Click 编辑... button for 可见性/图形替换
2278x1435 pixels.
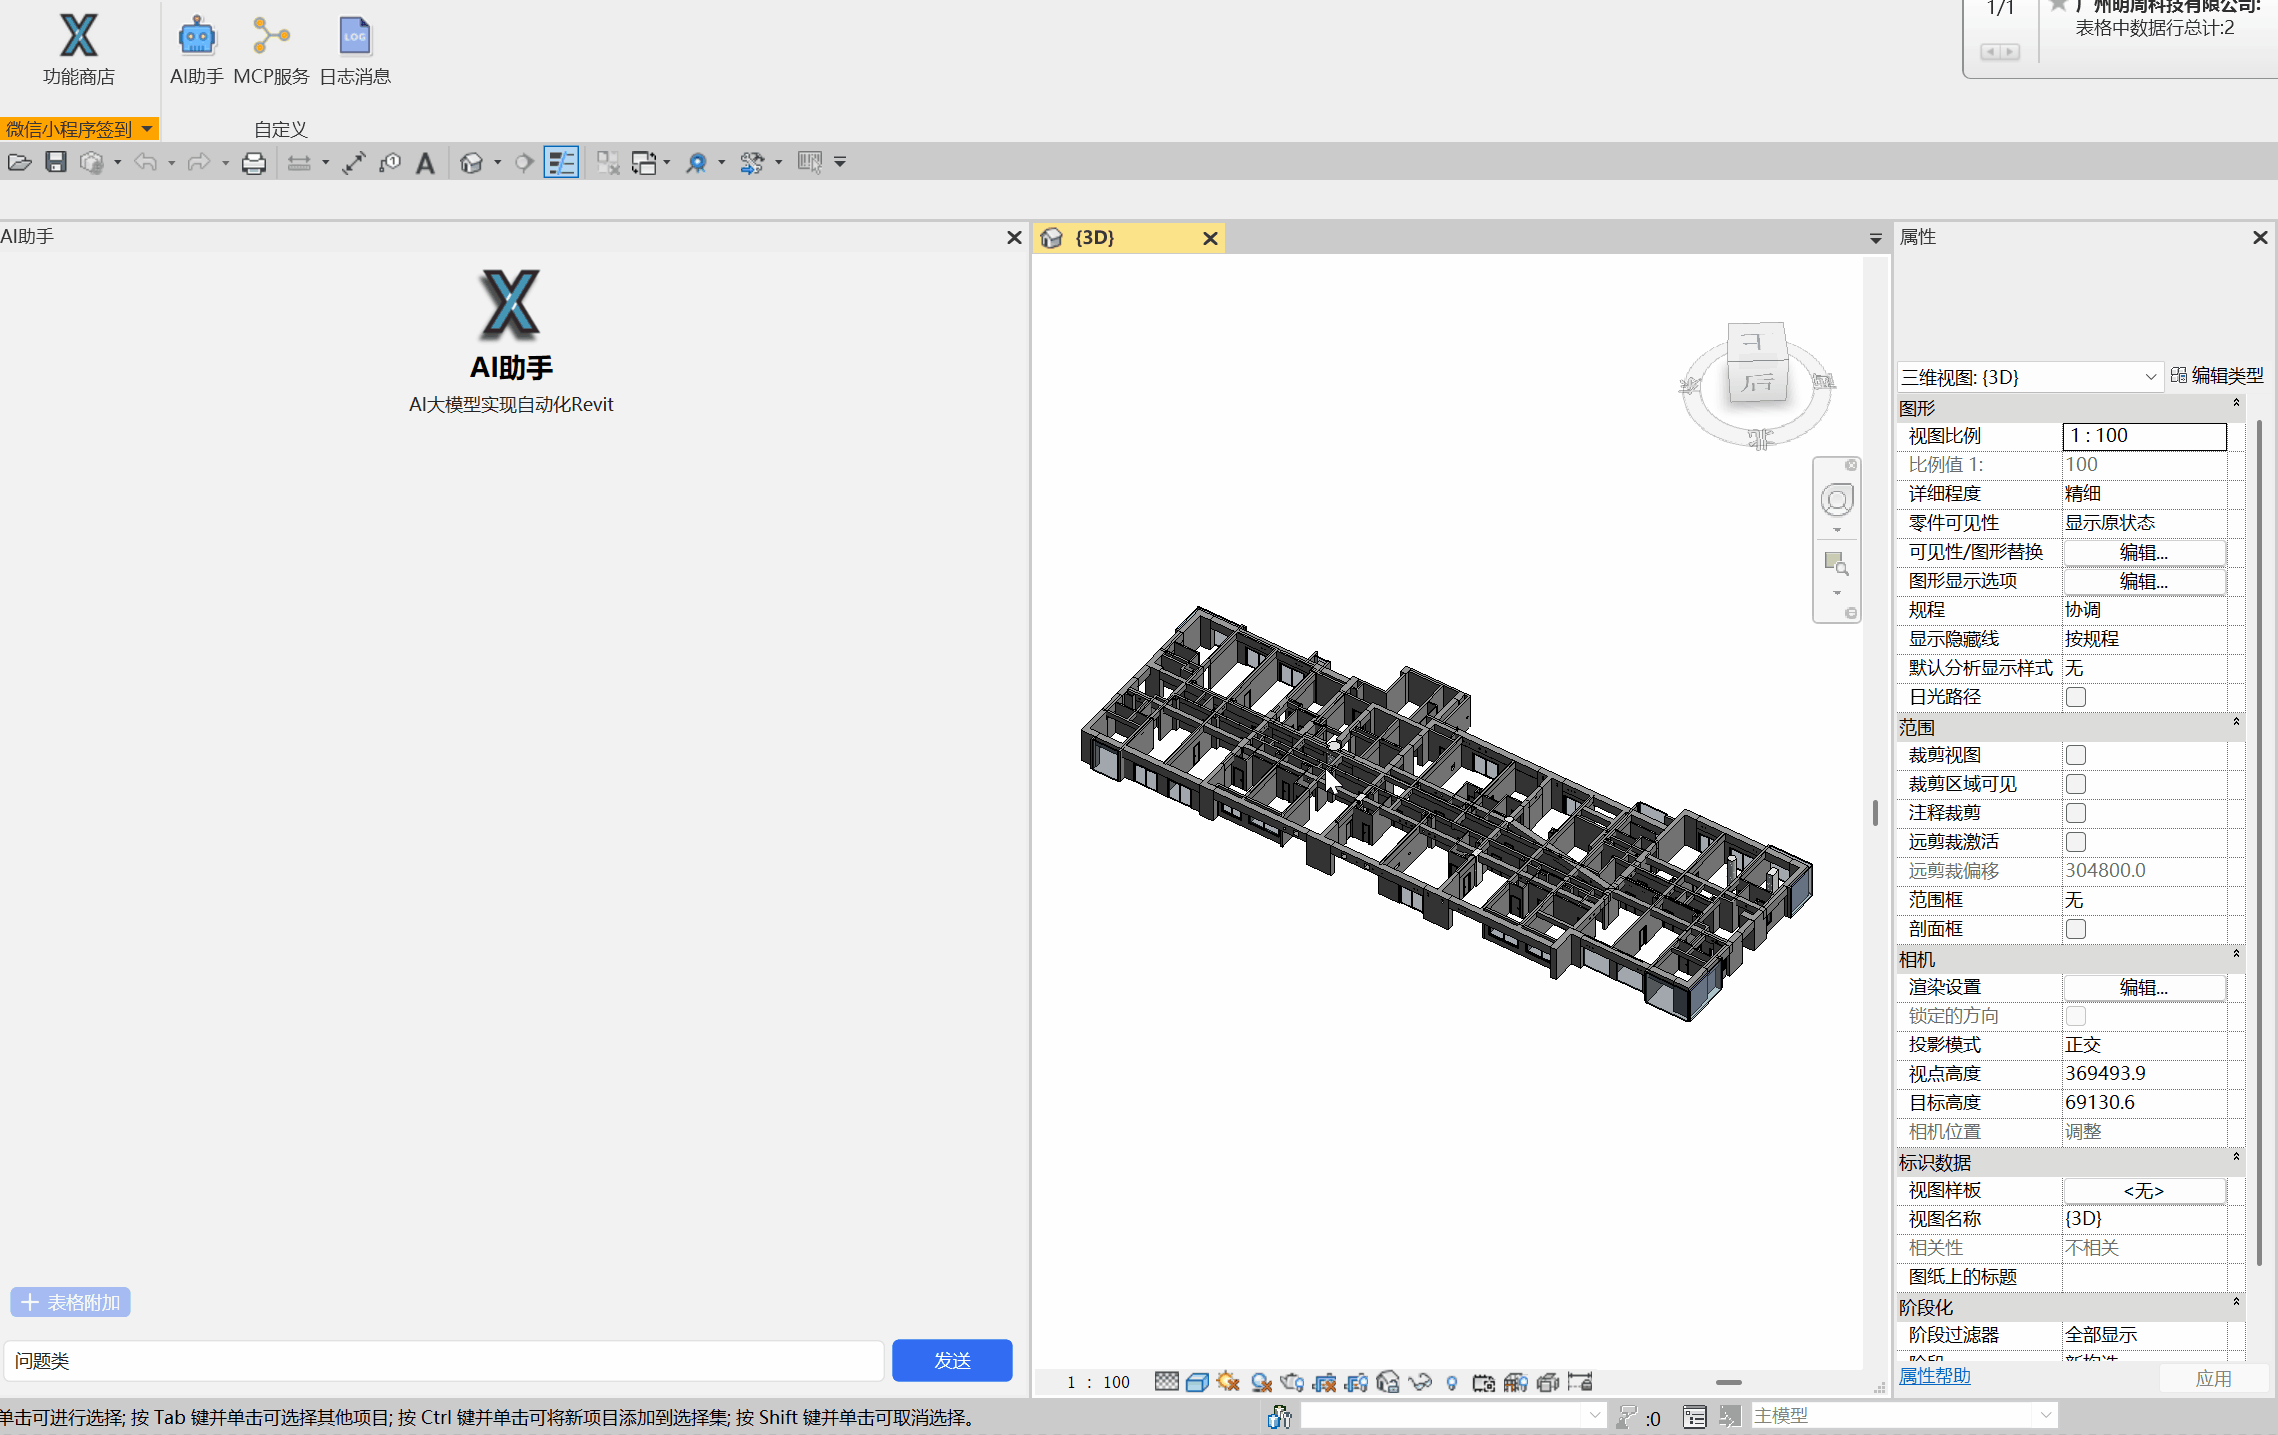tap(2144, 552)
